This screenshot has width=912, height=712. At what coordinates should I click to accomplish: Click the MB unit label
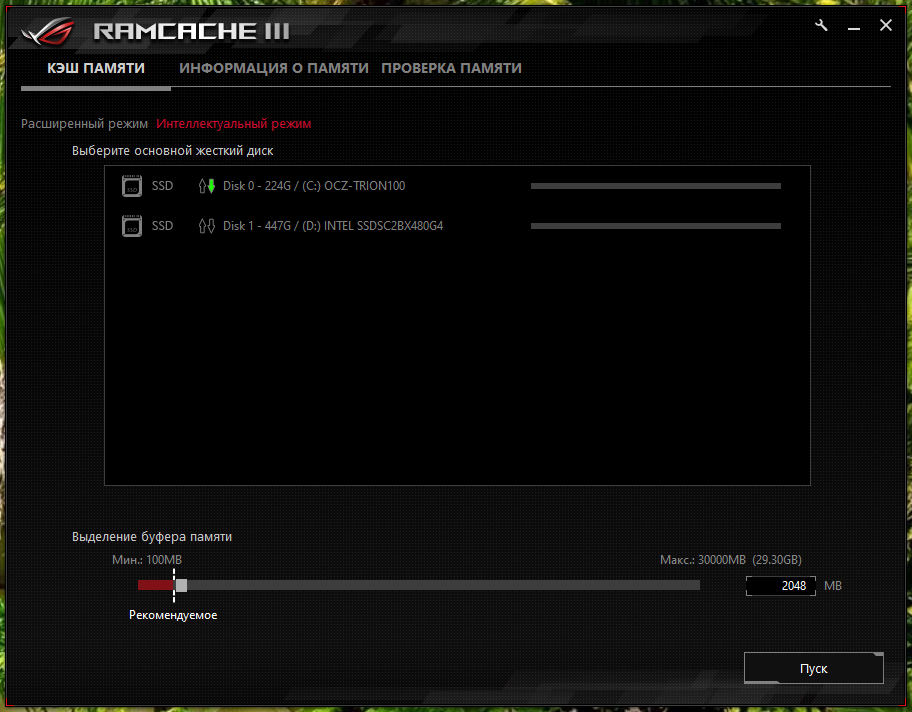pos(833,586)
